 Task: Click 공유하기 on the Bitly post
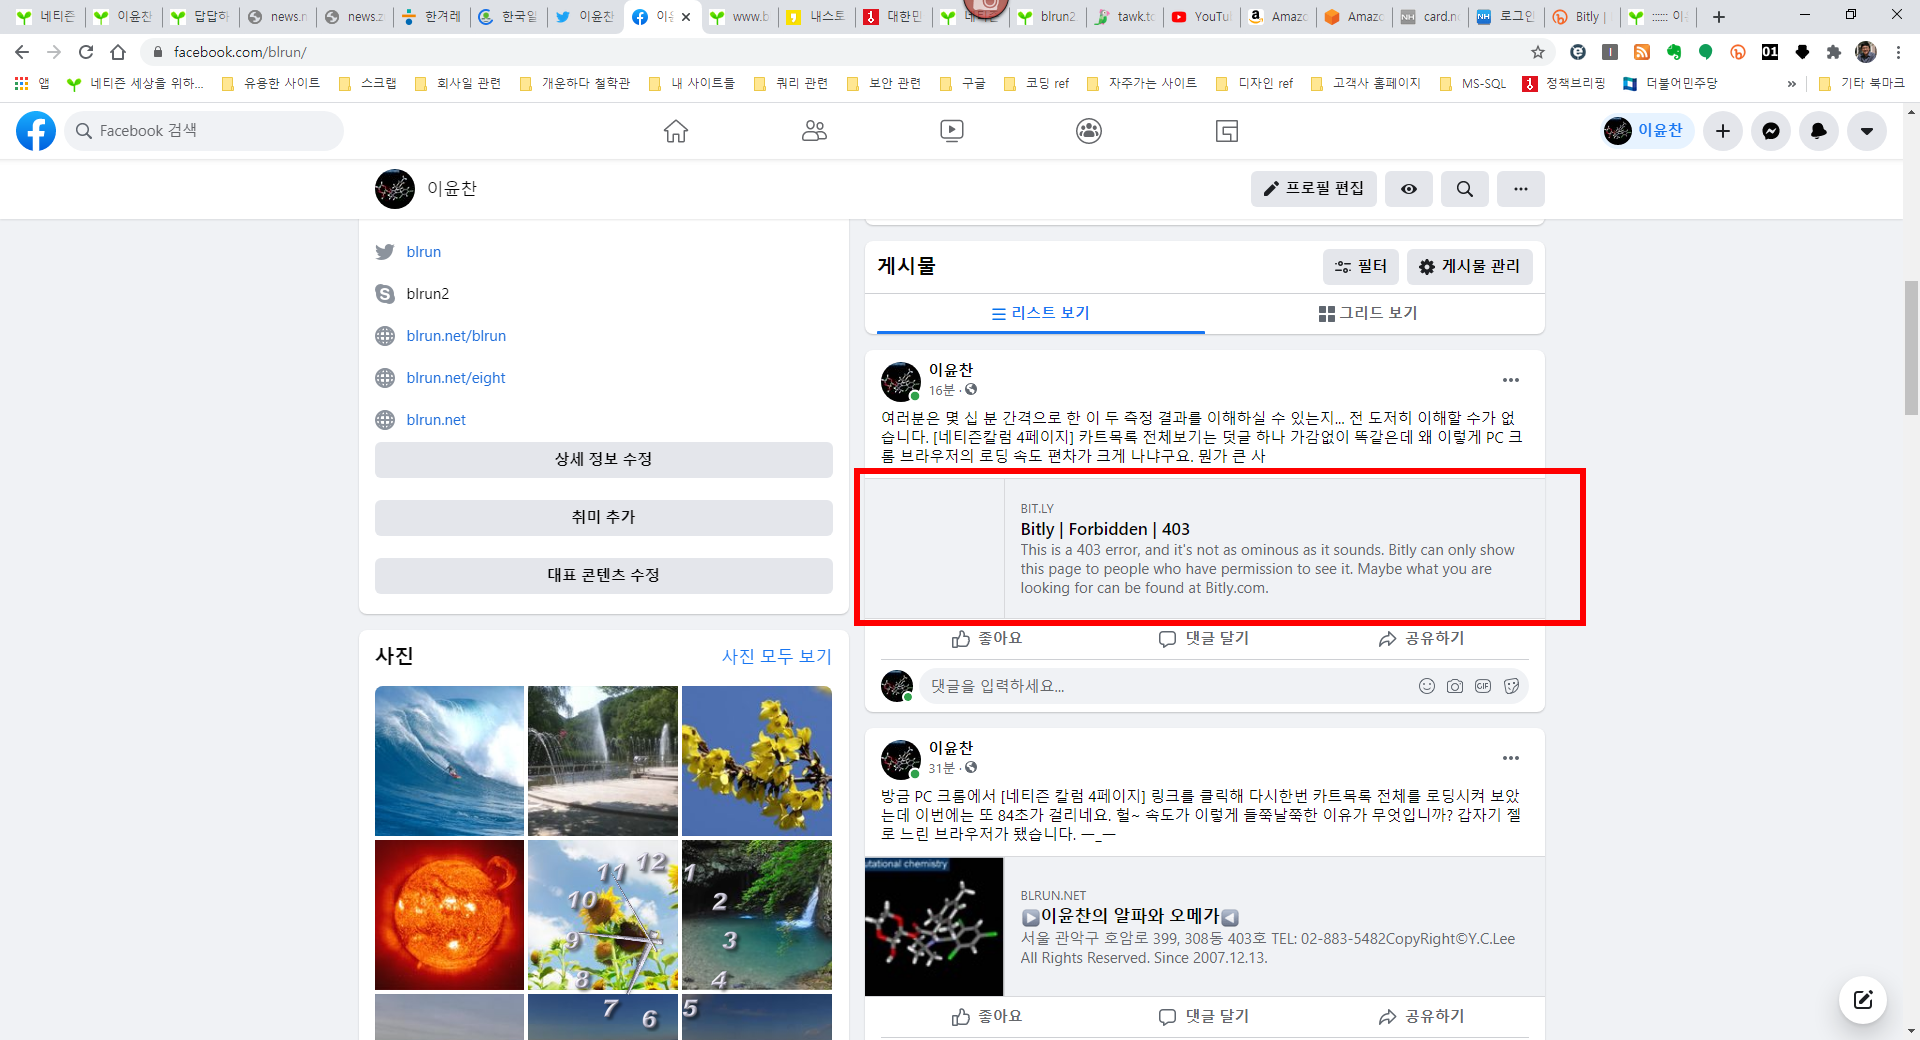(1421, 639)
